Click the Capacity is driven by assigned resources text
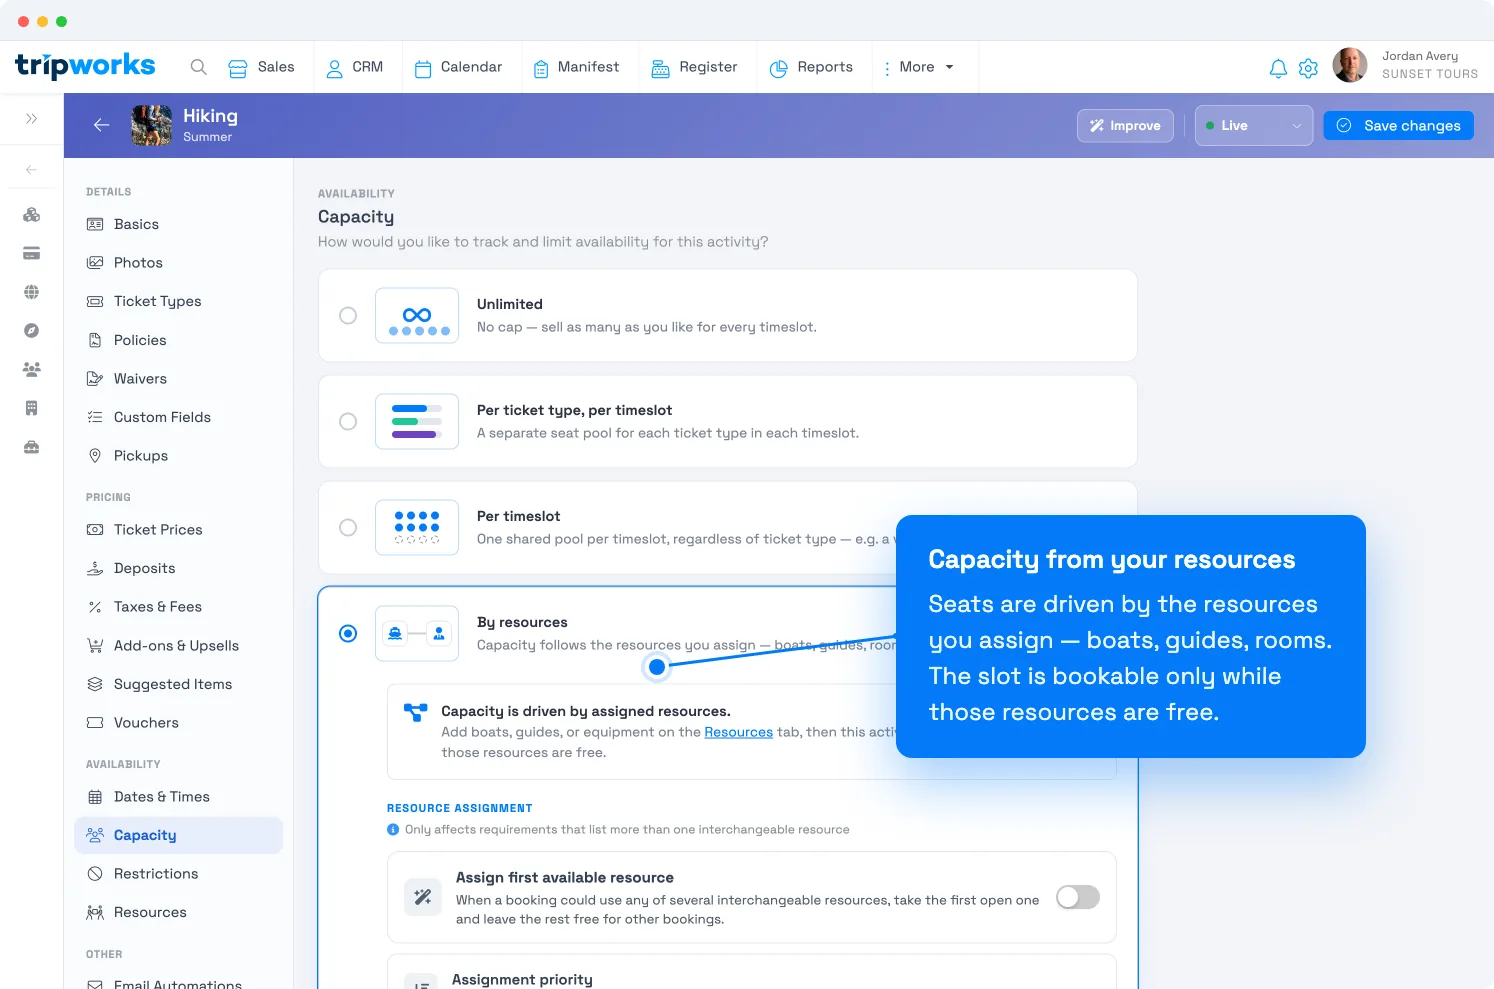1494x989 pixels. click(x=585, y=712)
